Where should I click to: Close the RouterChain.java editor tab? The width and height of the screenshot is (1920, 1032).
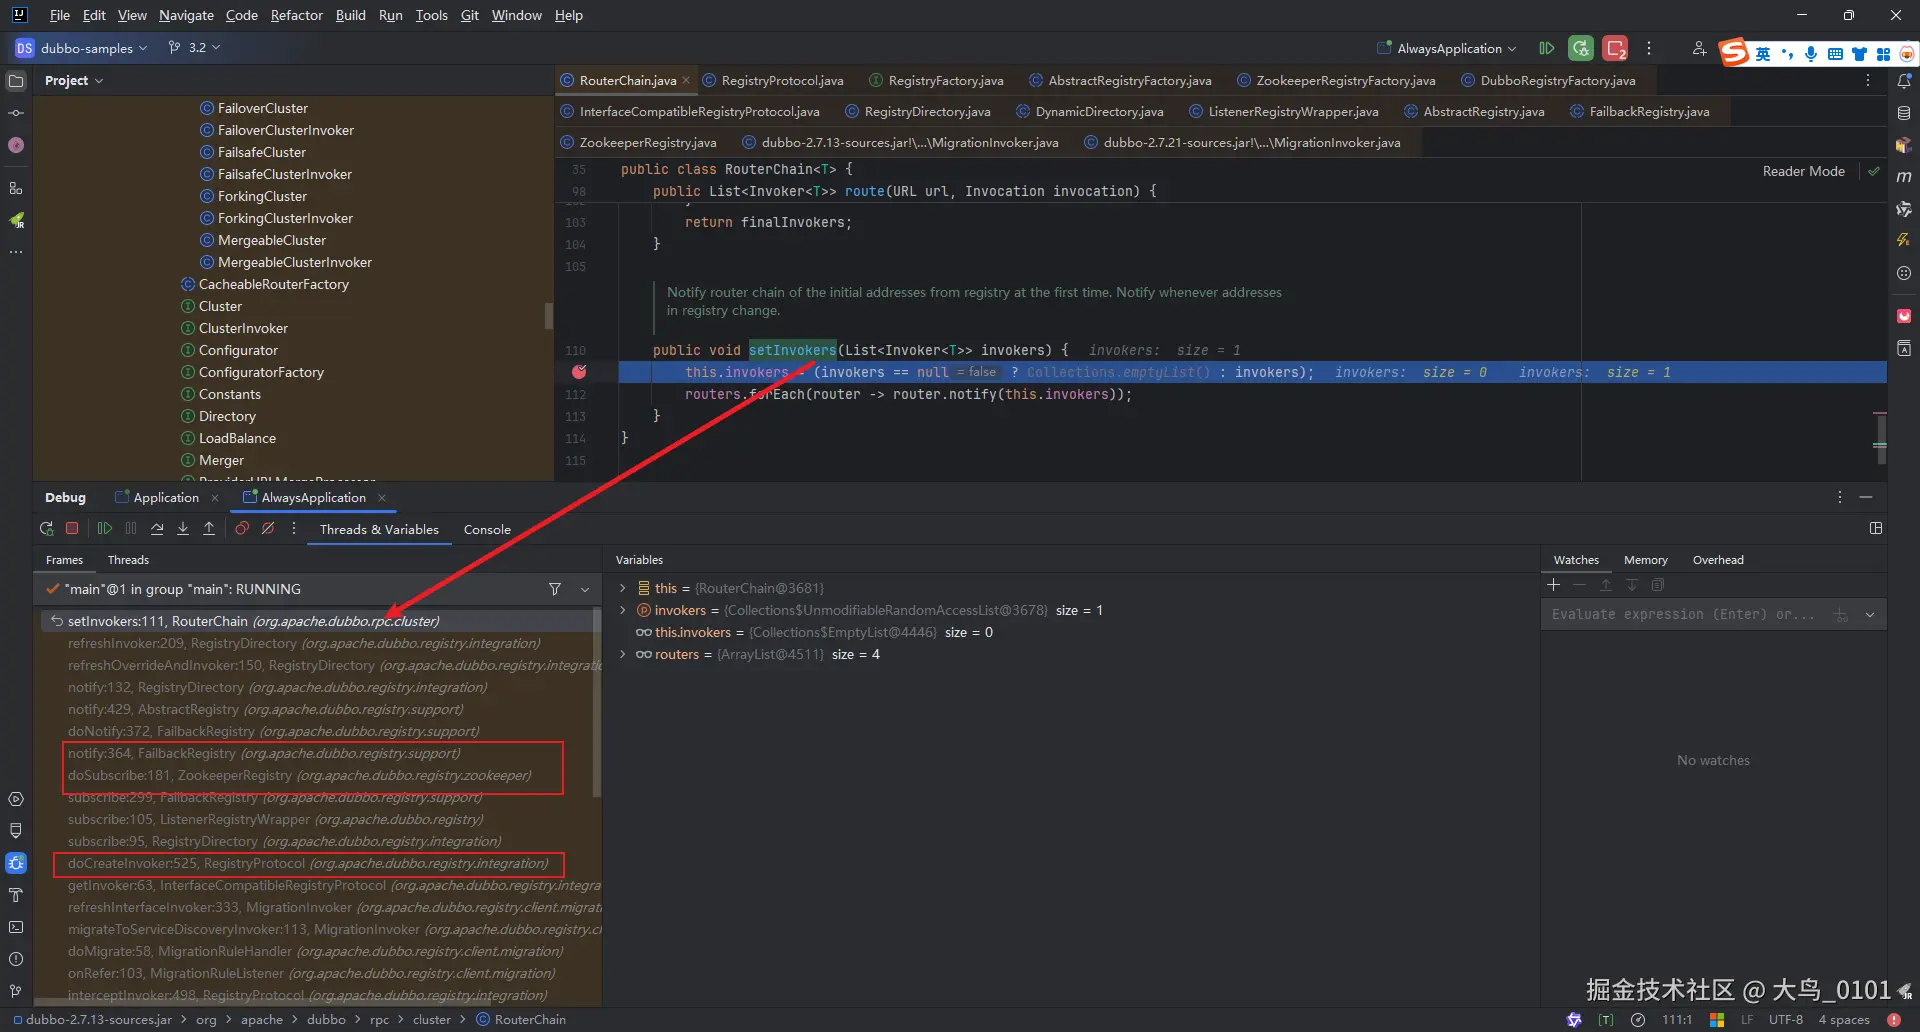(x=686, y=81)
